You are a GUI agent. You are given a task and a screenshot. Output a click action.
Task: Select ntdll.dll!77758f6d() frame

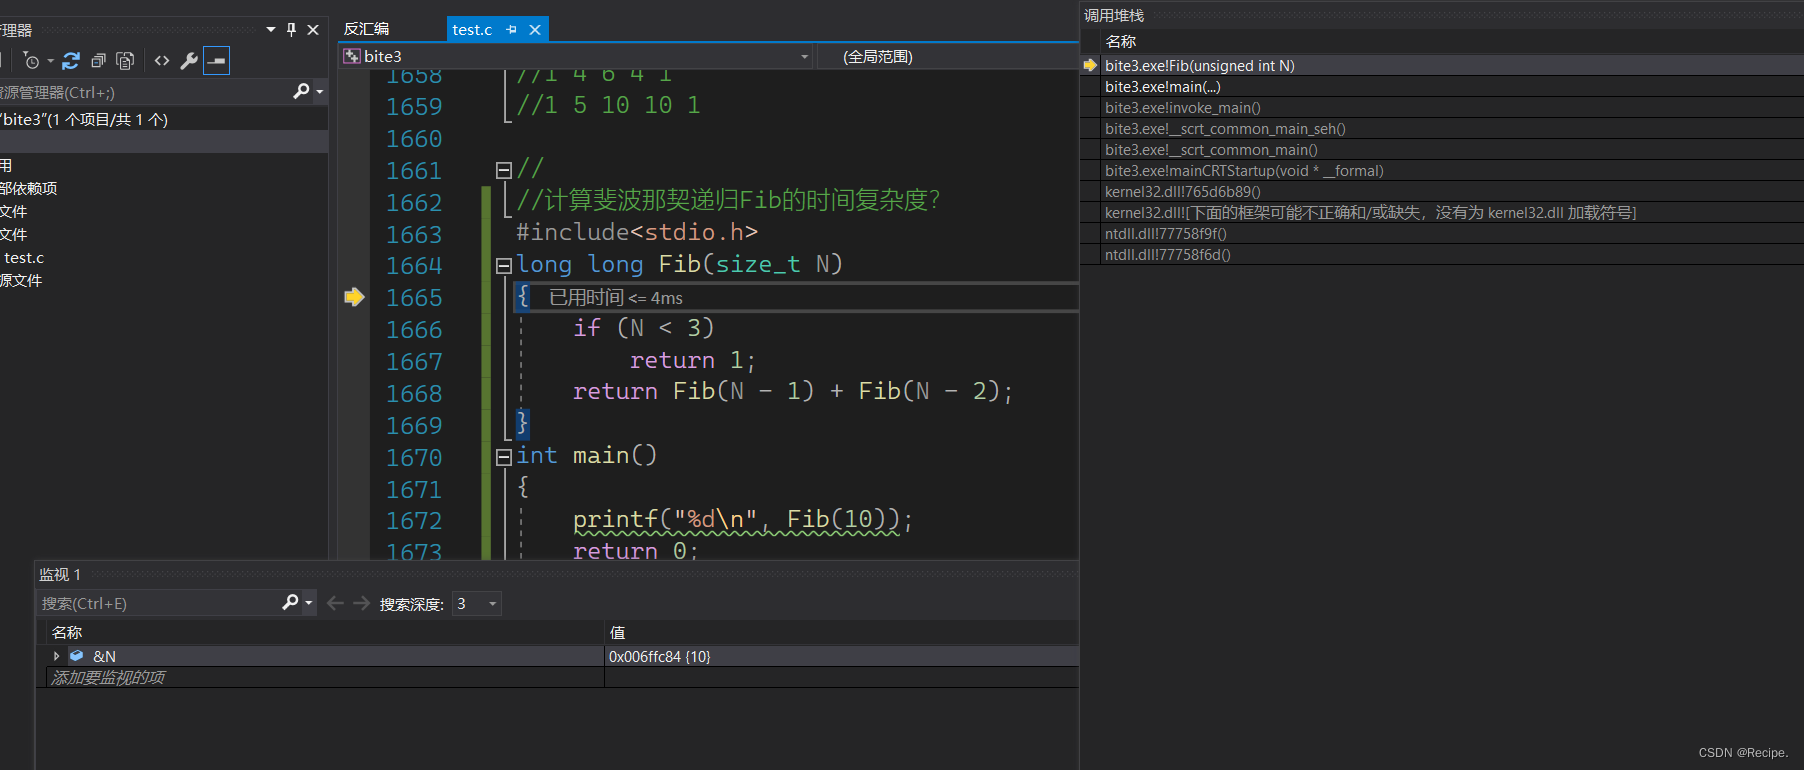coord(1167,255)
